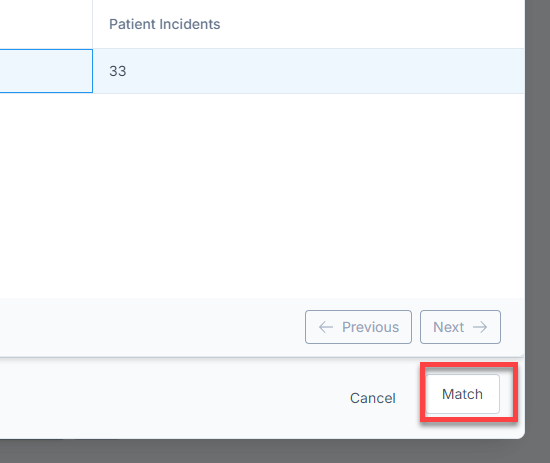
Task: Click the word Next in the pager
Action: tap(449, 327)
